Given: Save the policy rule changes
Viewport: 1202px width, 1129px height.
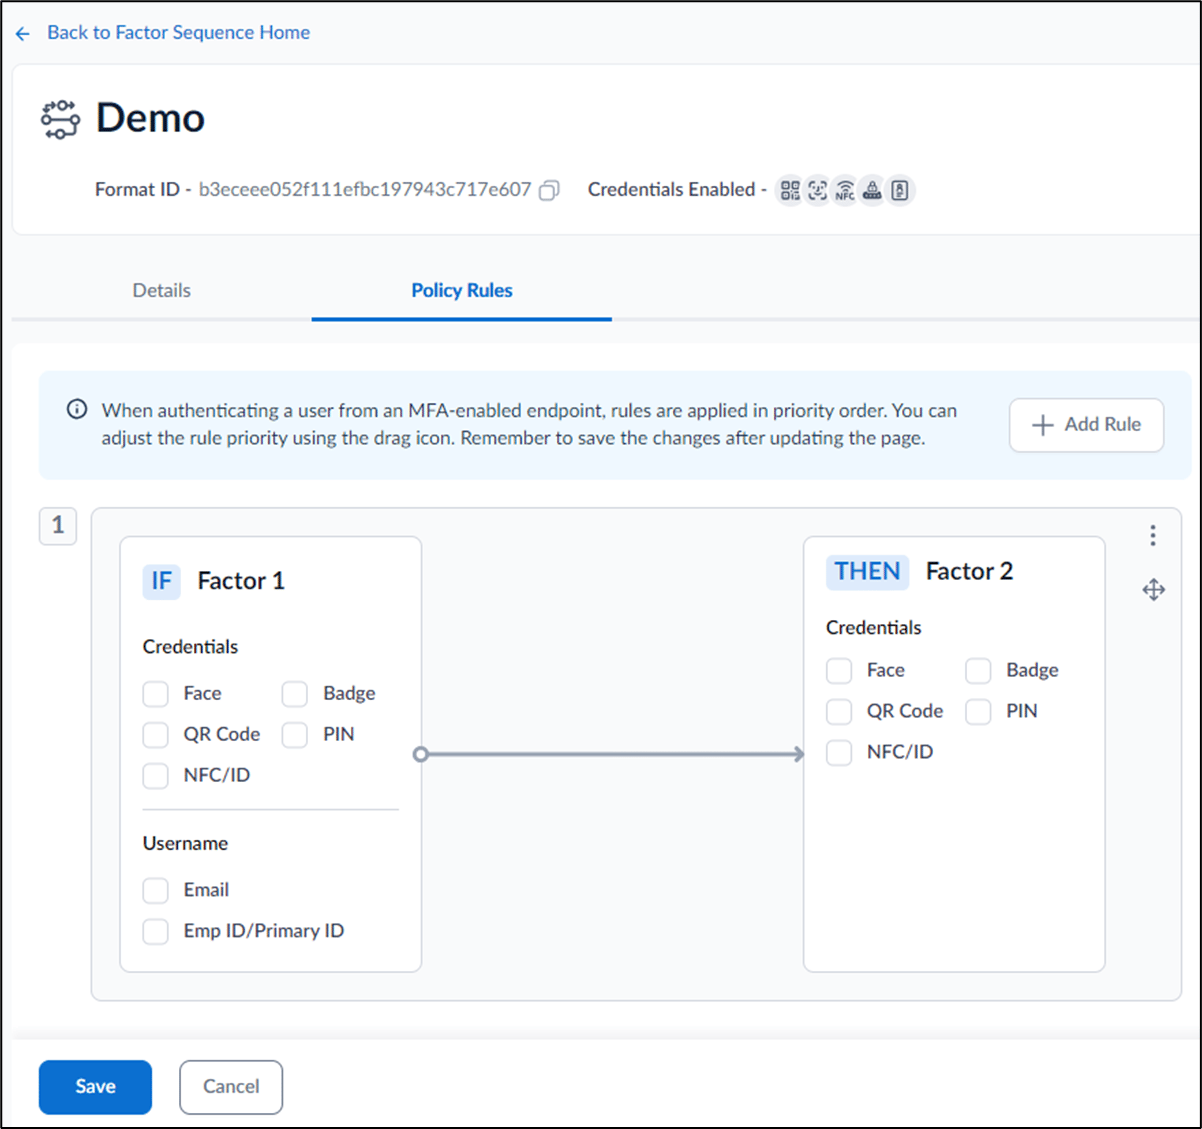Looking at the screenshot, I should coord(95,1087).
